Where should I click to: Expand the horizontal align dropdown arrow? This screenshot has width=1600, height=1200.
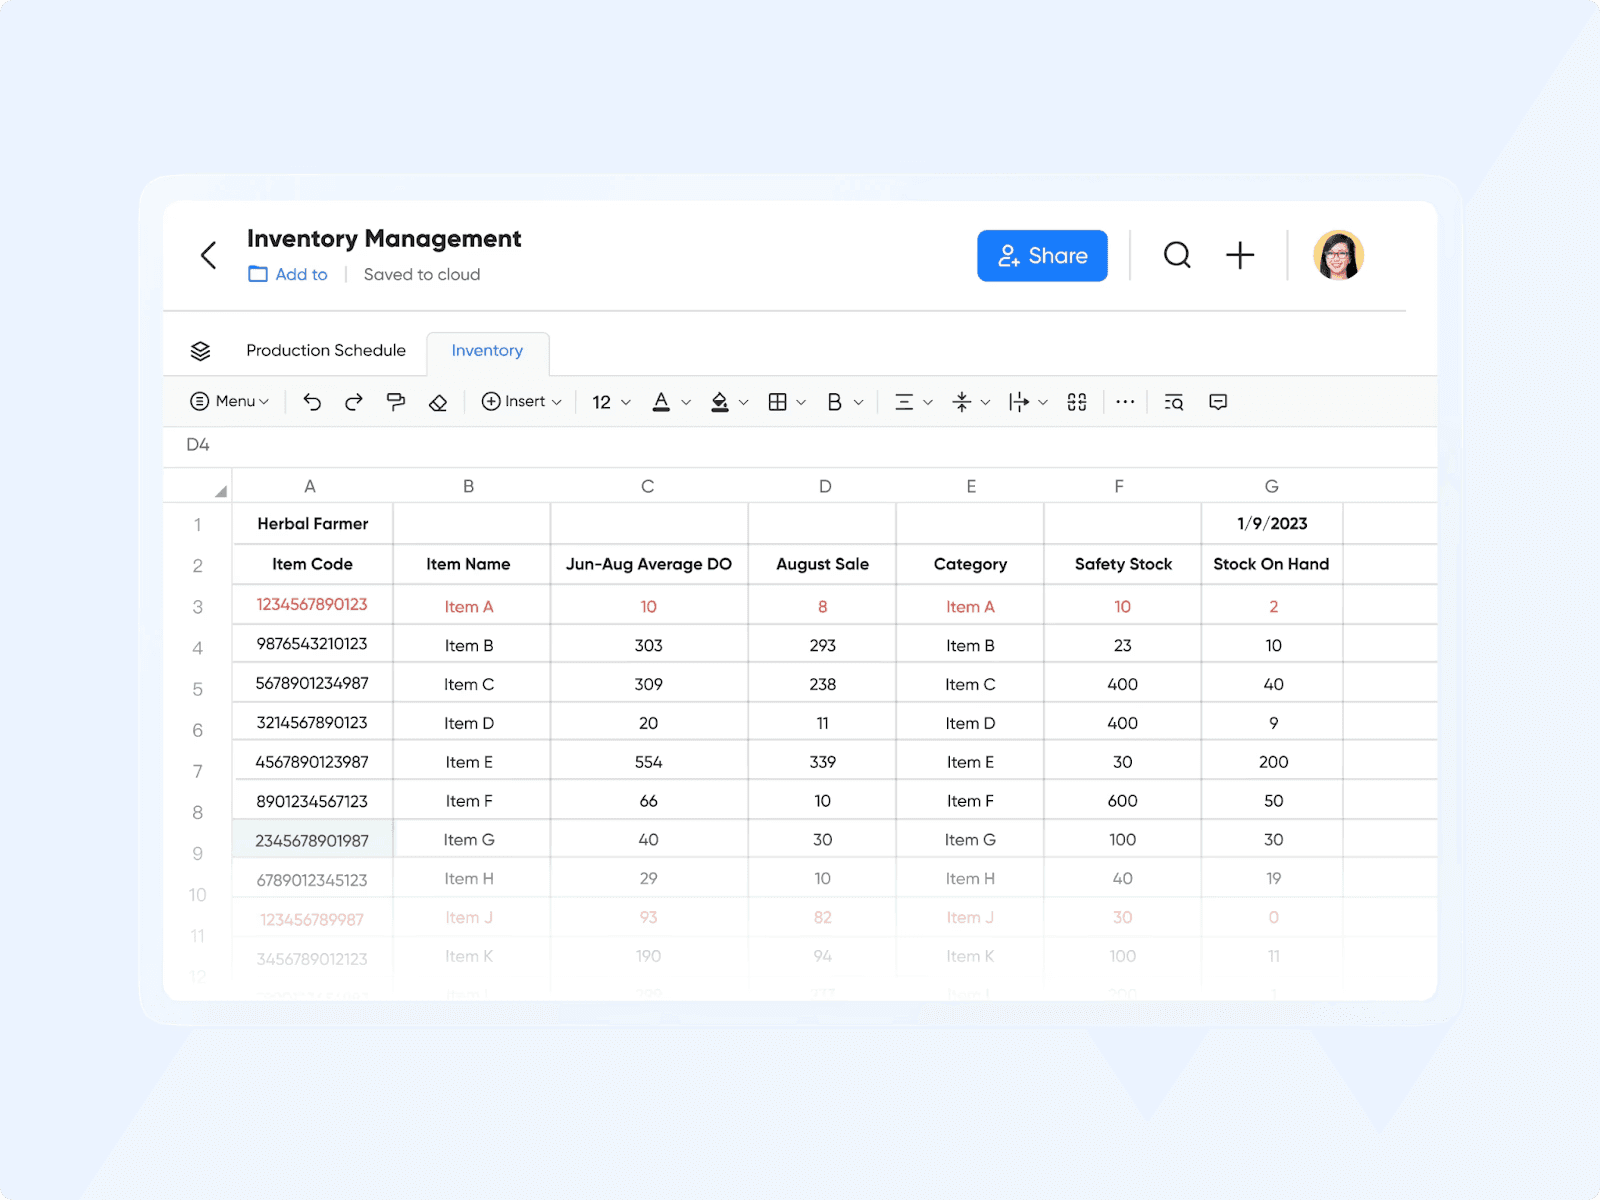(928, 403)
